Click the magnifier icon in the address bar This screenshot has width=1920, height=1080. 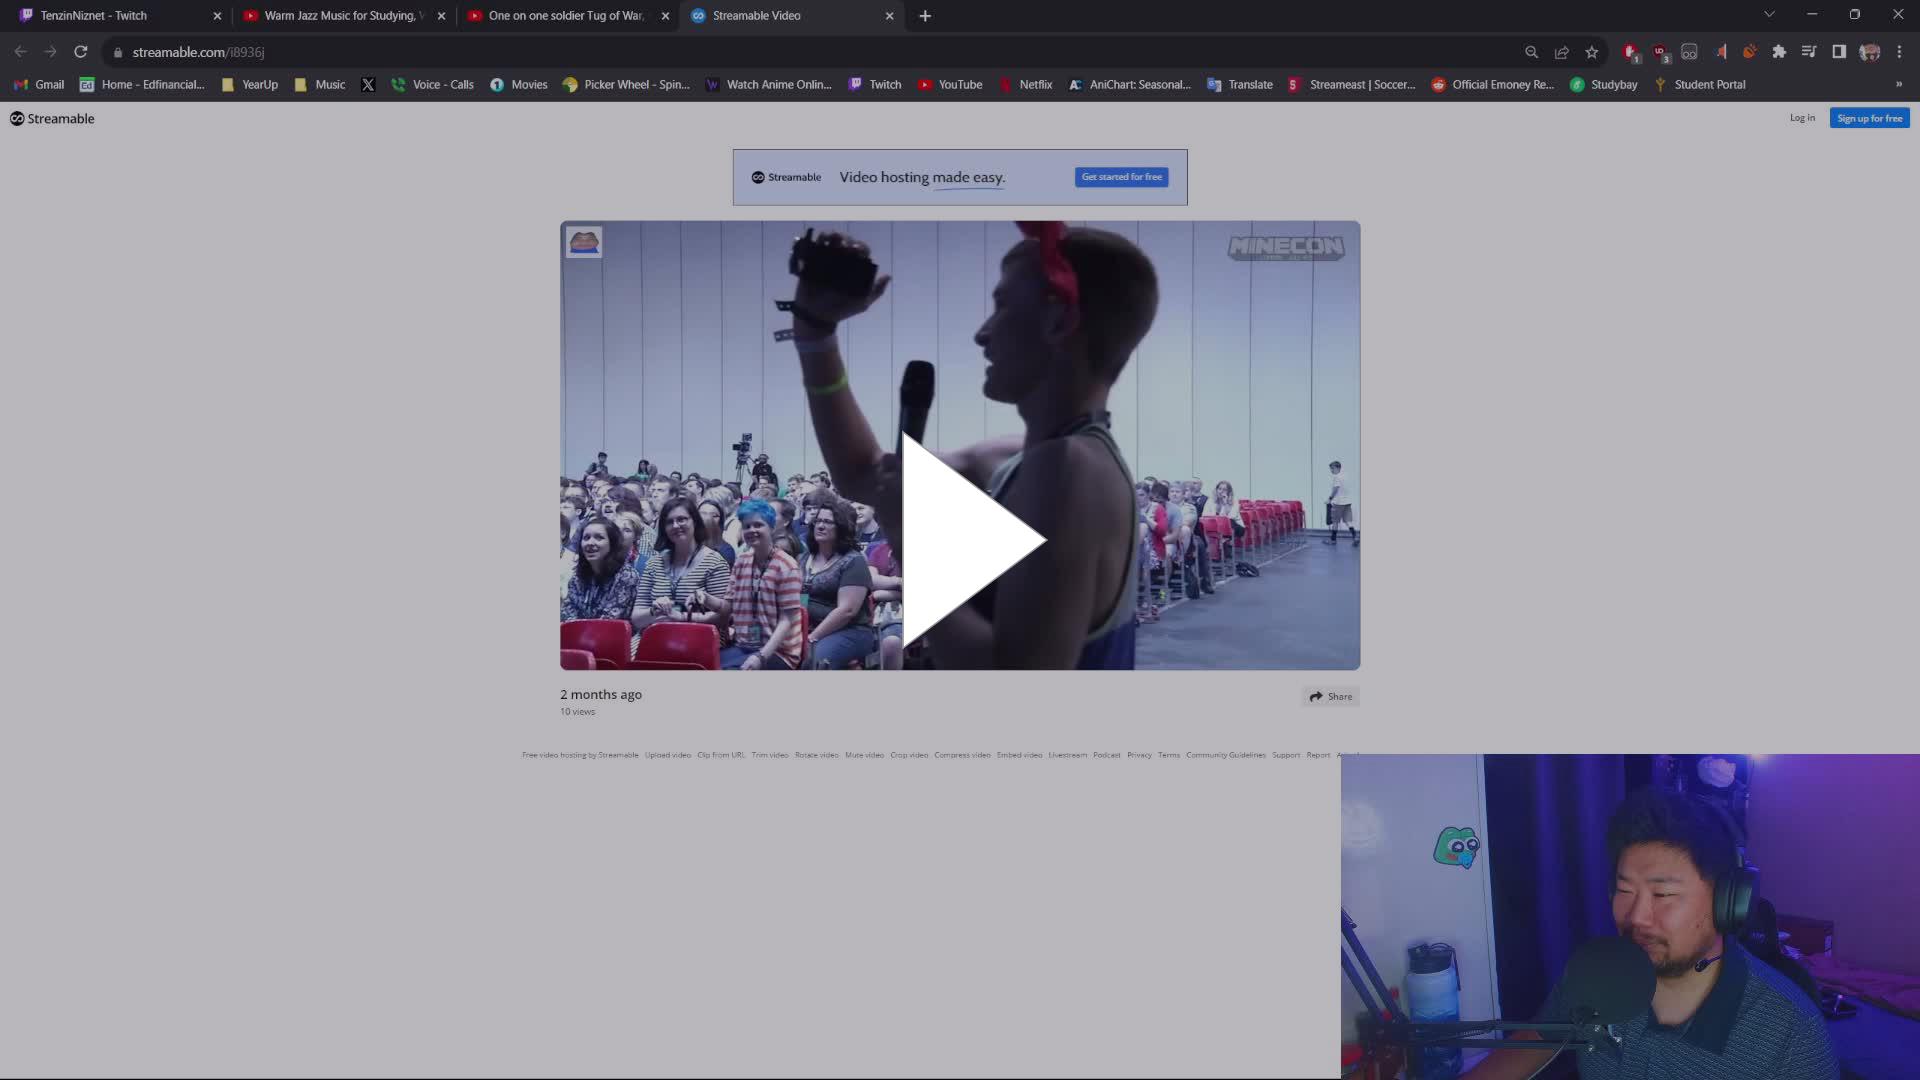point(1531,52)
